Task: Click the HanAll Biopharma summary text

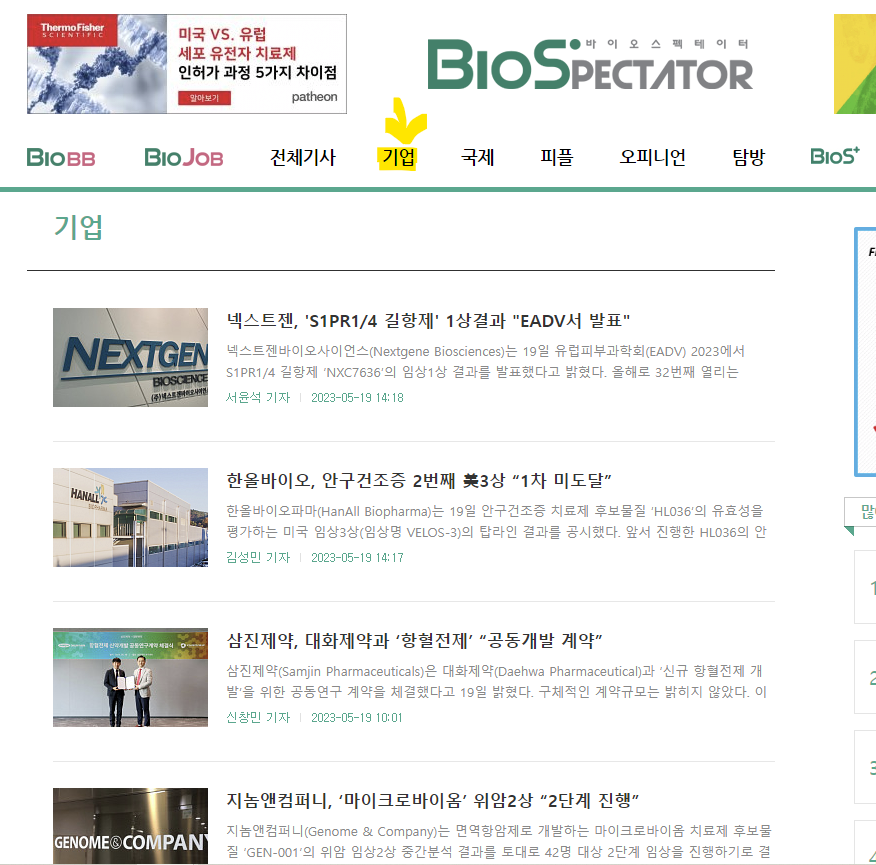Action: click(496, 521)
